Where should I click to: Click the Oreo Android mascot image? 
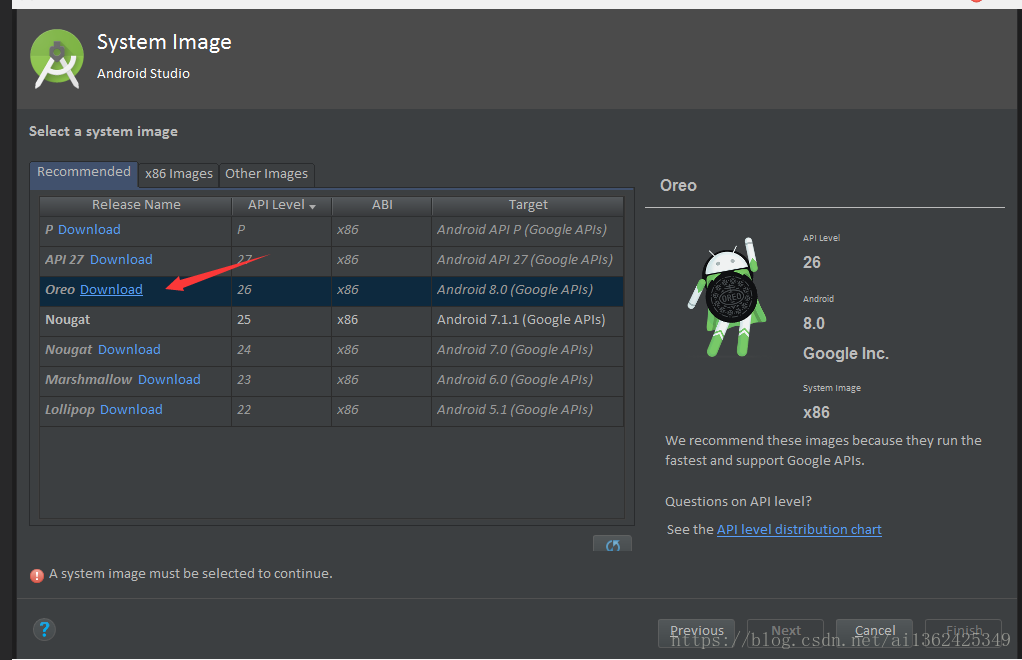(x=727, y=298)
